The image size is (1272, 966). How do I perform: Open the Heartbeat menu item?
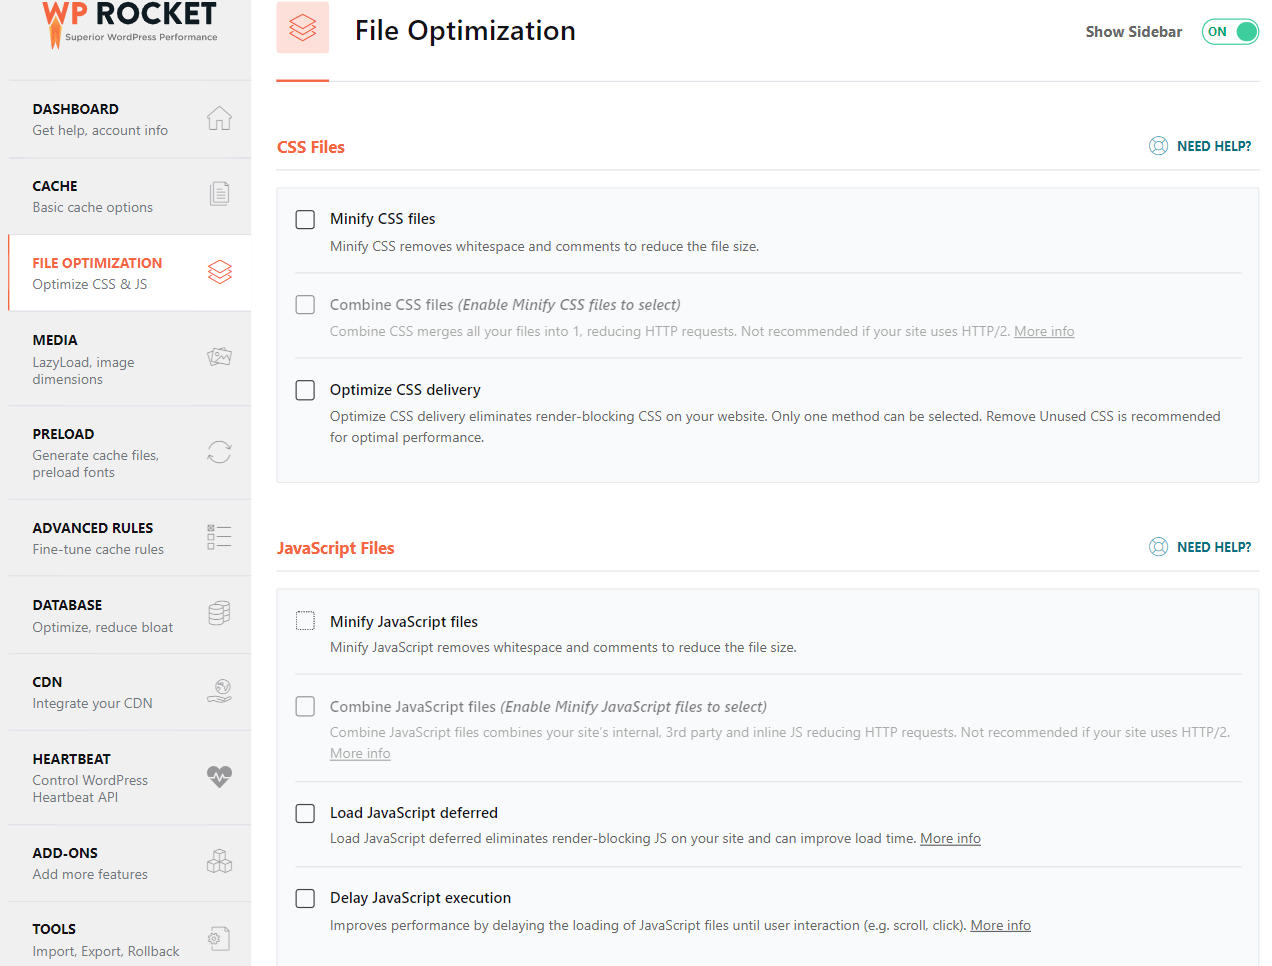129,778
